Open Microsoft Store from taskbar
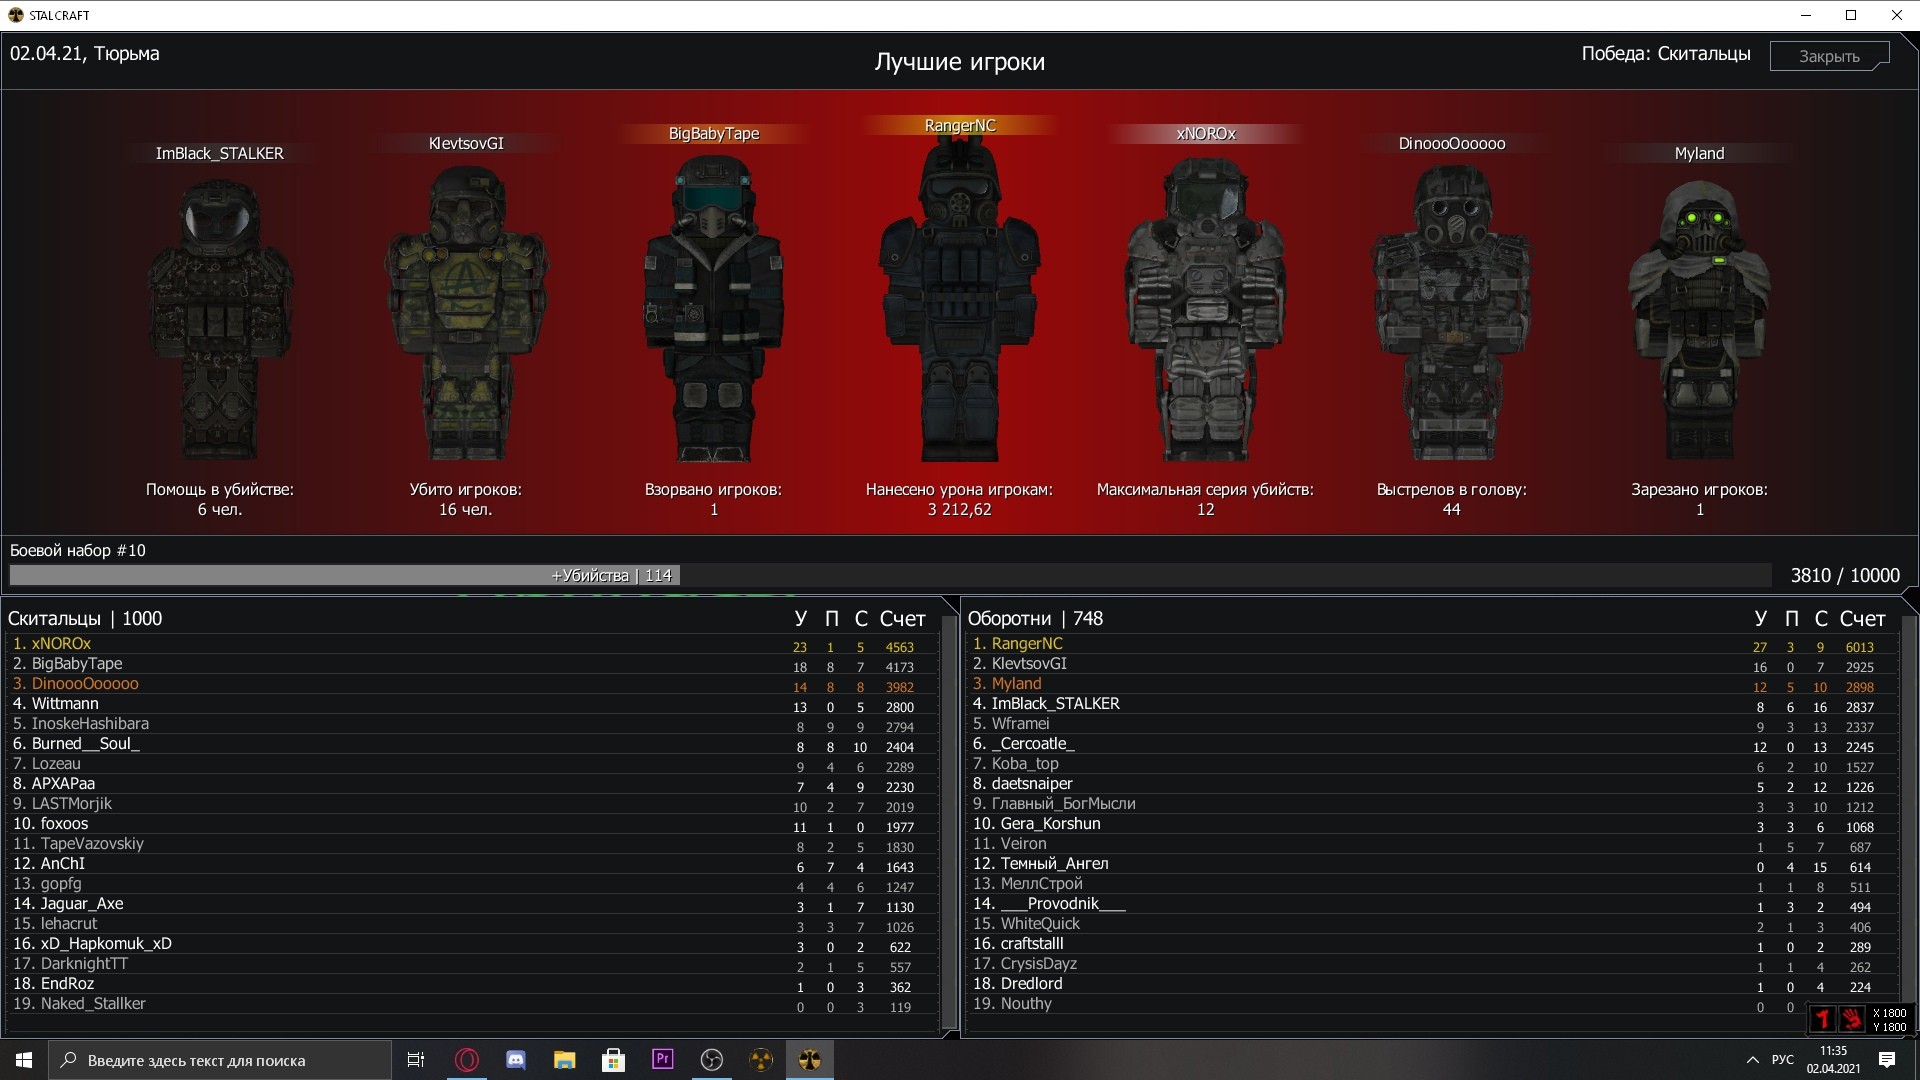The height and width of the screenshot is (1080, 1920). coord(613,1060)
